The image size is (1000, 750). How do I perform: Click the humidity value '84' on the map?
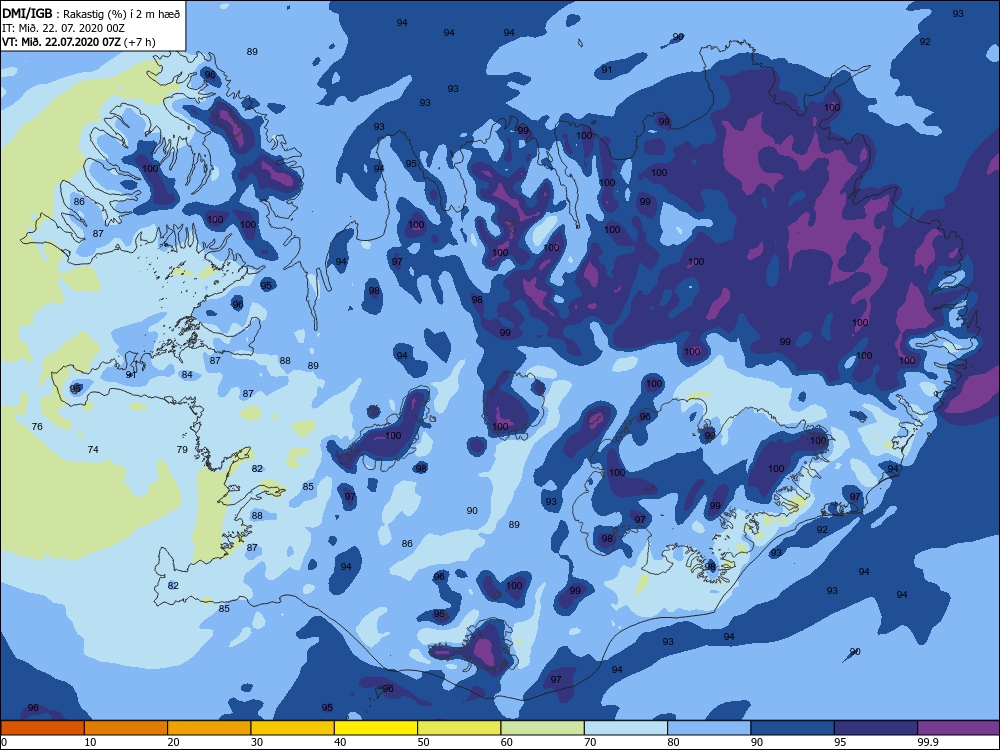(187, 374)
